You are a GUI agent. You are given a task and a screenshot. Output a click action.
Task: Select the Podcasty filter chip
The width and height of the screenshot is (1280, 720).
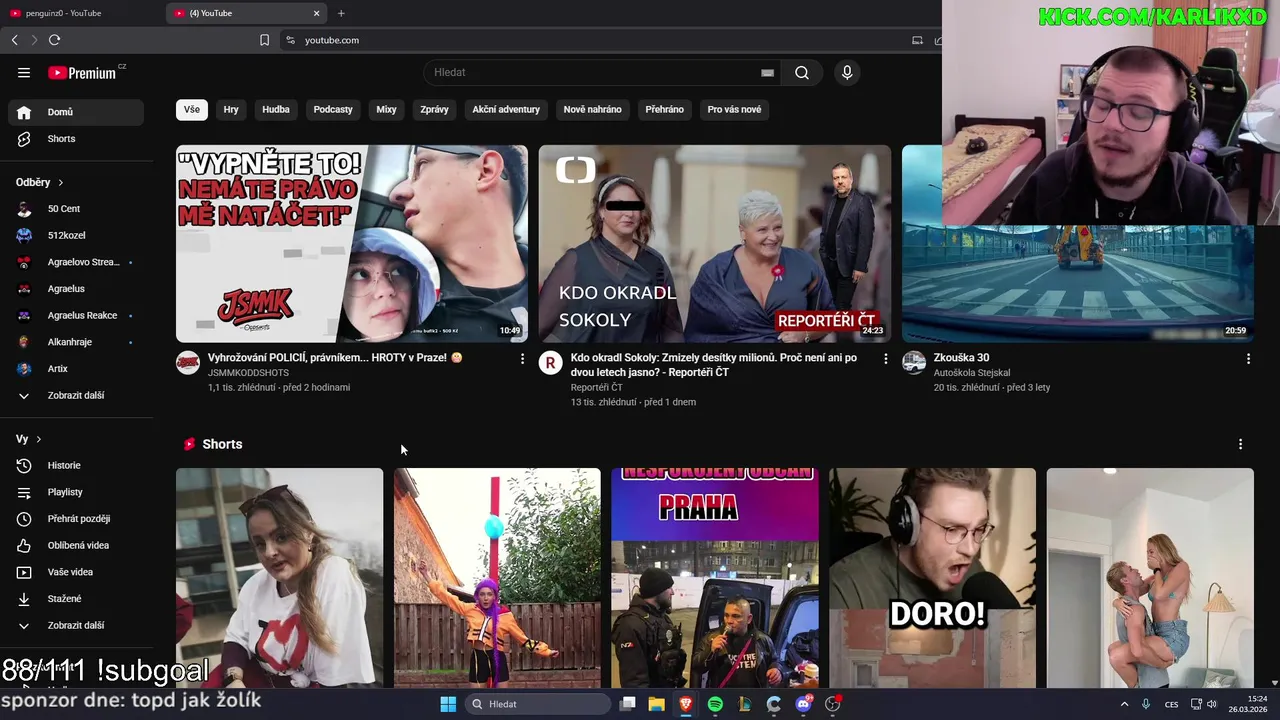point(333,110)
